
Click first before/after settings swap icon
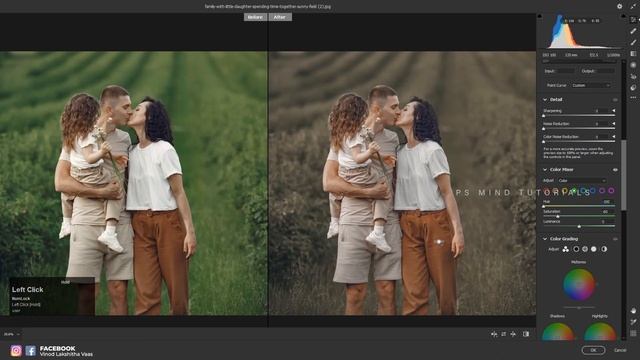494,334
